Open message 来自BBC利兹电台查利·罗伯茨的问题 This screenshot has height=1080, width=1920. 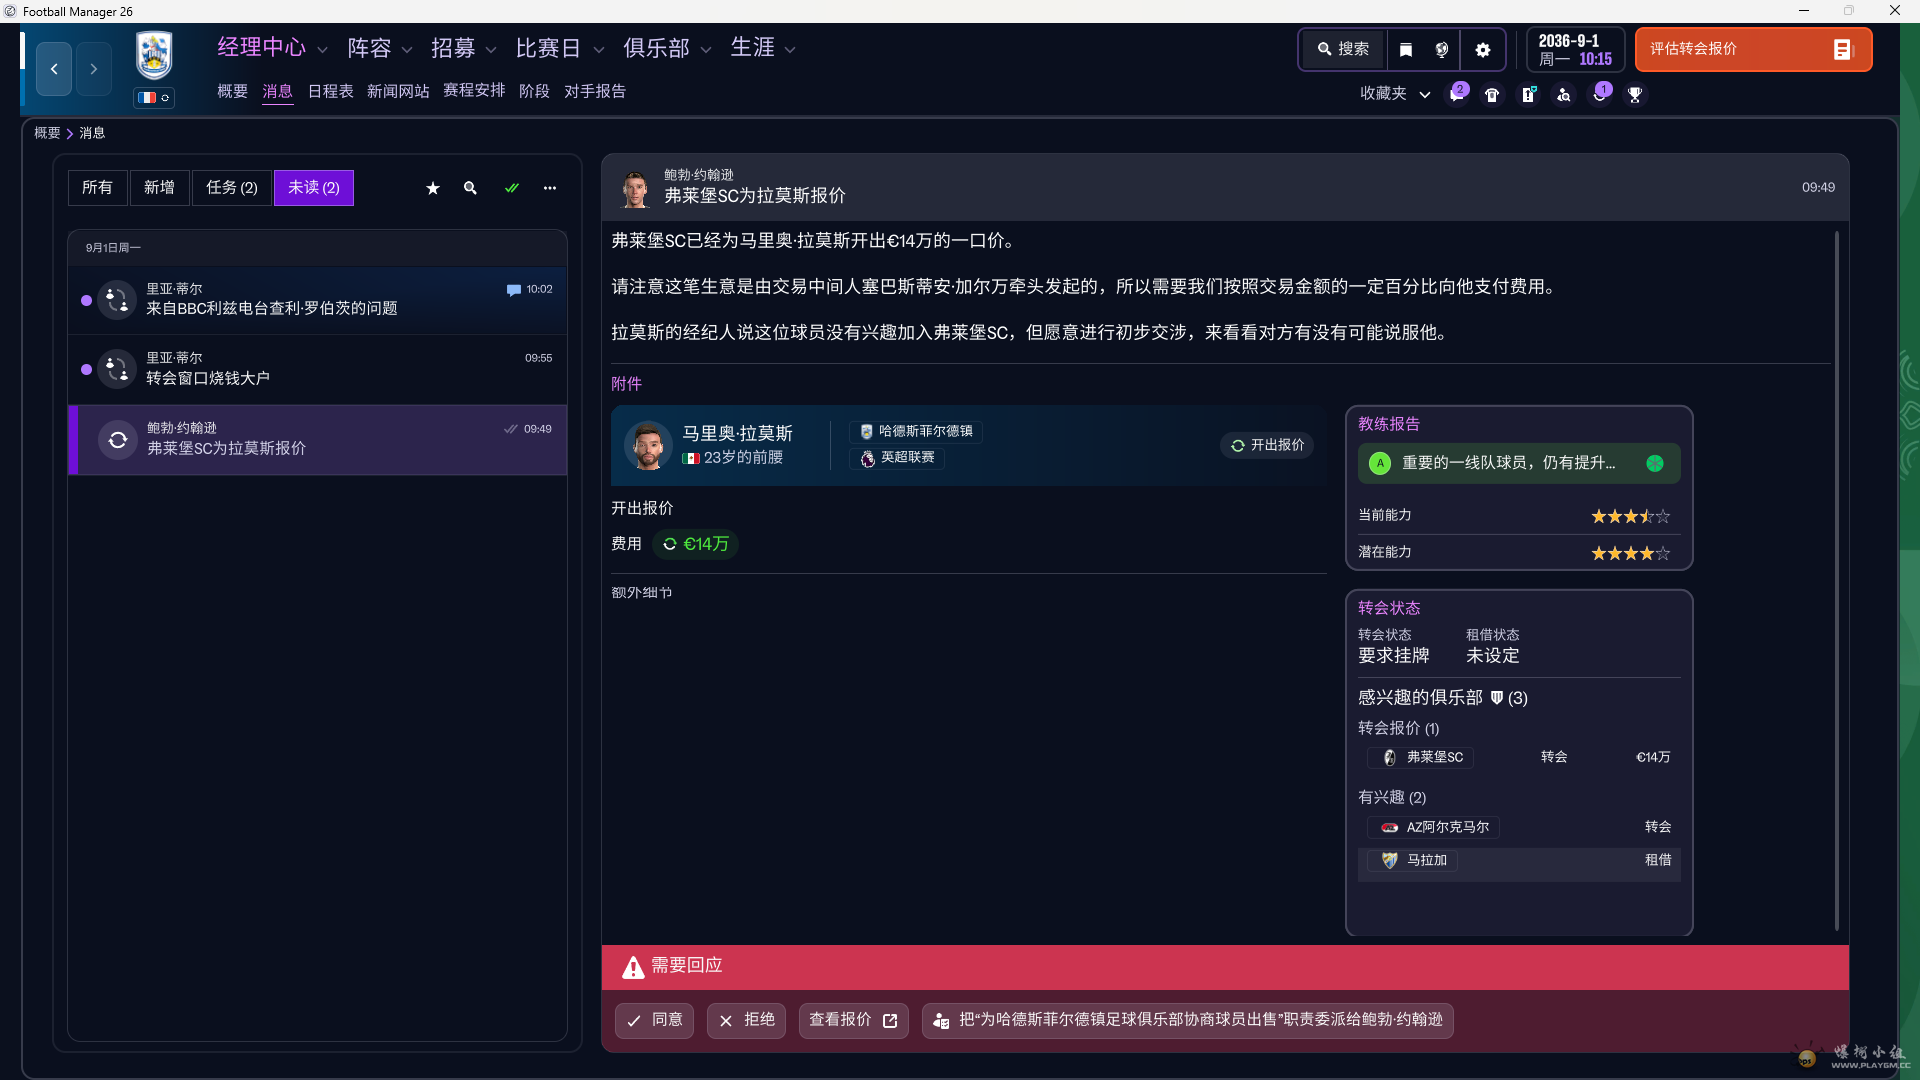coord(318,300)
